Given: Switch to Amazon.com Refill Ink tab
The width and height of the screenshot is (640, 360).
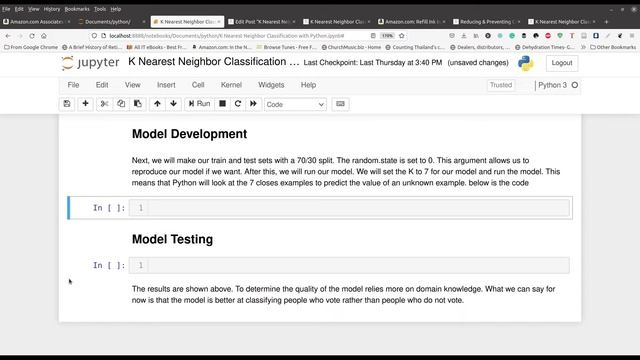Looking at the screenshot, I should coord(411,22).
